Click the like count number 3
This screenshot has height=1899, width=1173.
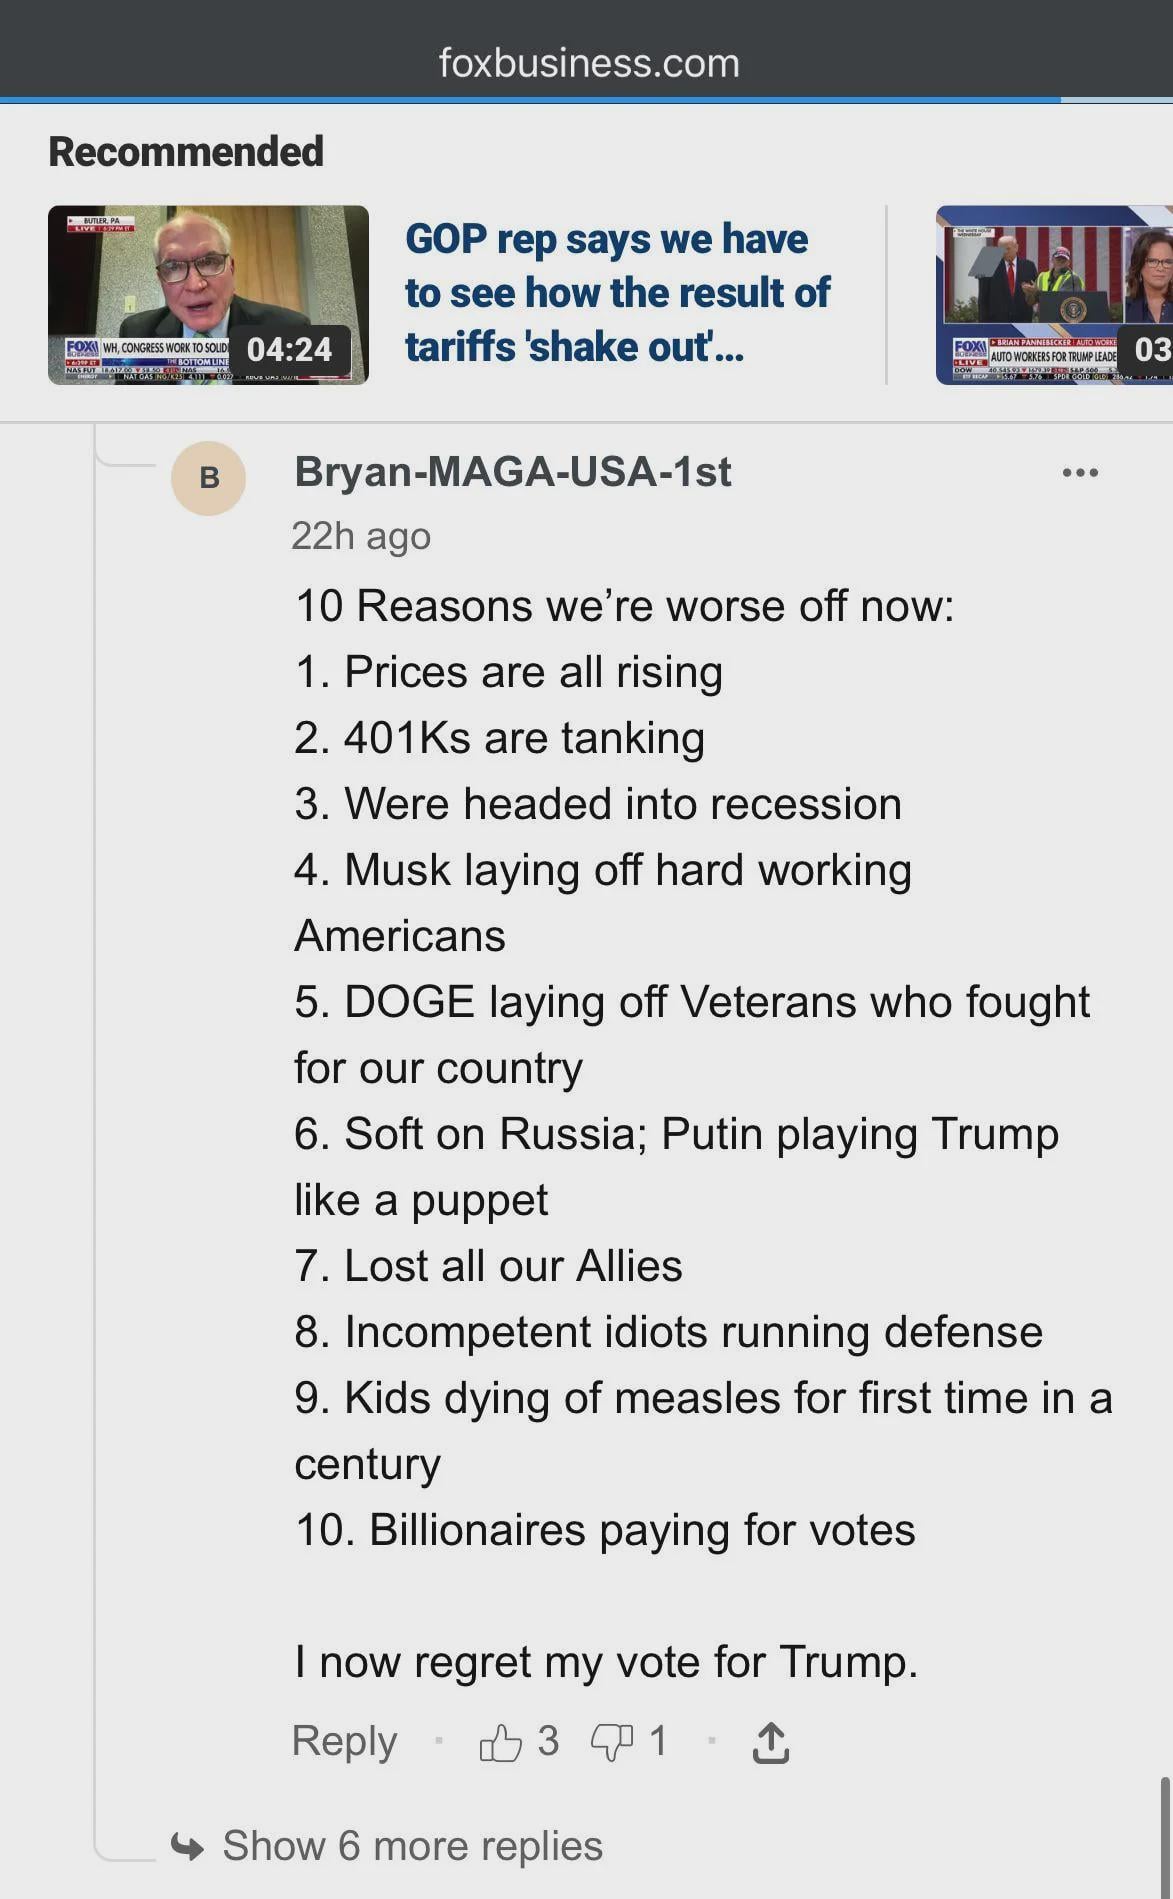pyautogui.click(x=548, y=1741)
